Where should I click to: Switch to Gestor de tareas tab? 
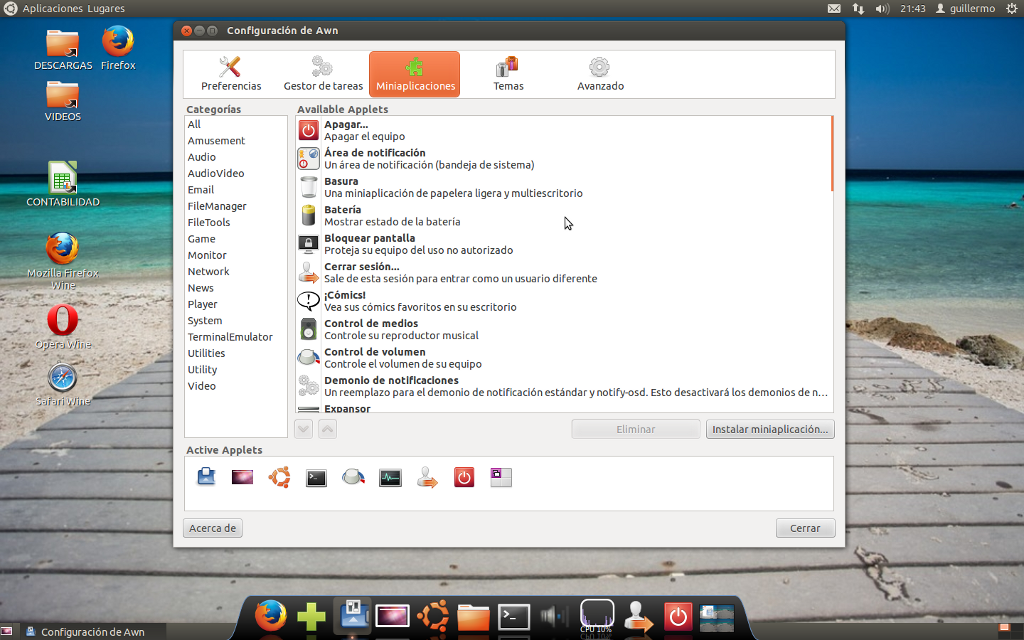click(323, 74)
